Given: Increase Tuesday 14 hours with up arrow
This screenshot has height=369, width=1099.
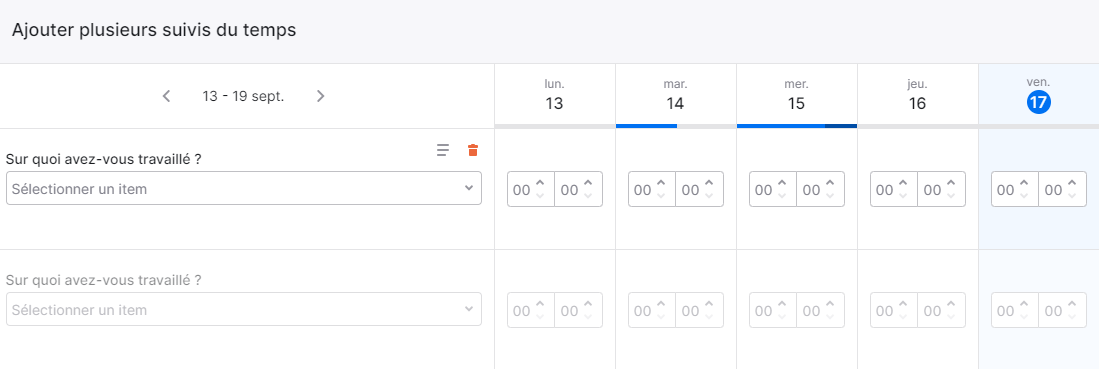Looking at the screenshot, I should 661,183.
